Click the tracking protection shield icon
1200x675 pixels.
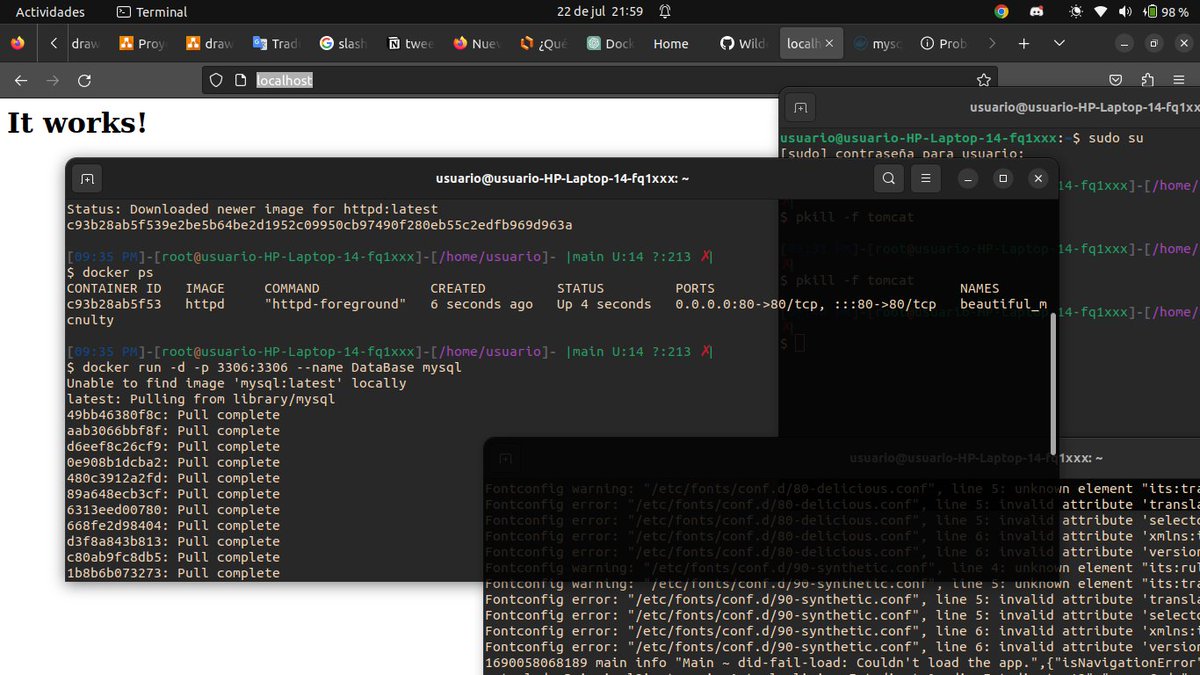tap(216, 80)
